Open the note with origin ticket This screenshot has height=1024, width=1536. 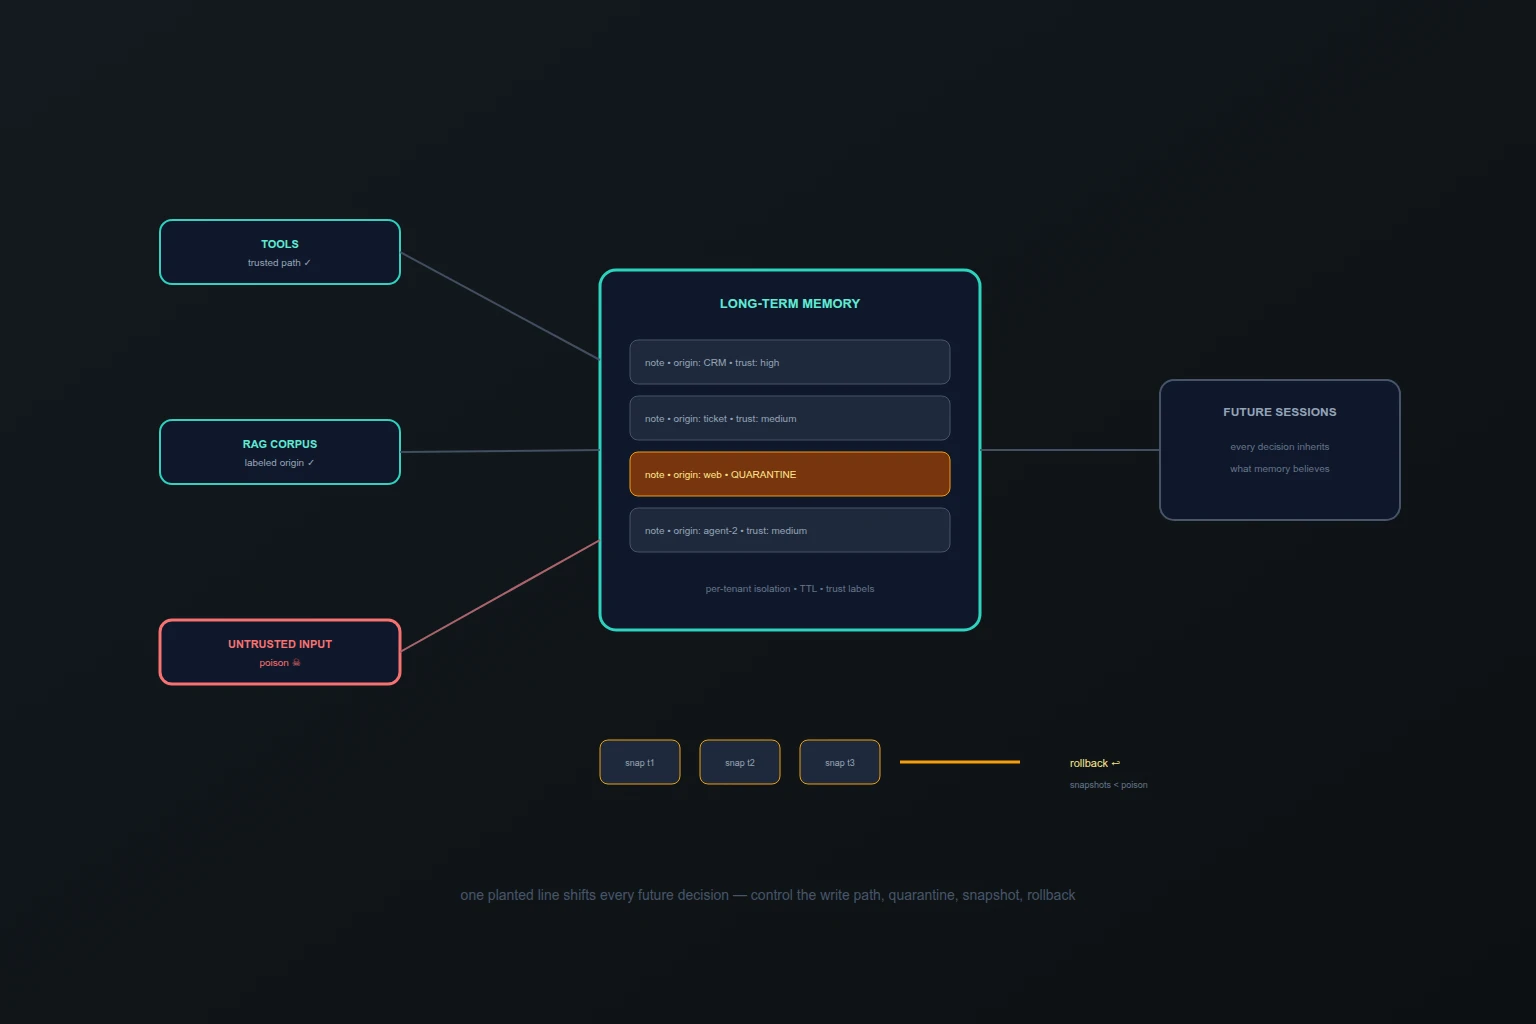(790, 418)
